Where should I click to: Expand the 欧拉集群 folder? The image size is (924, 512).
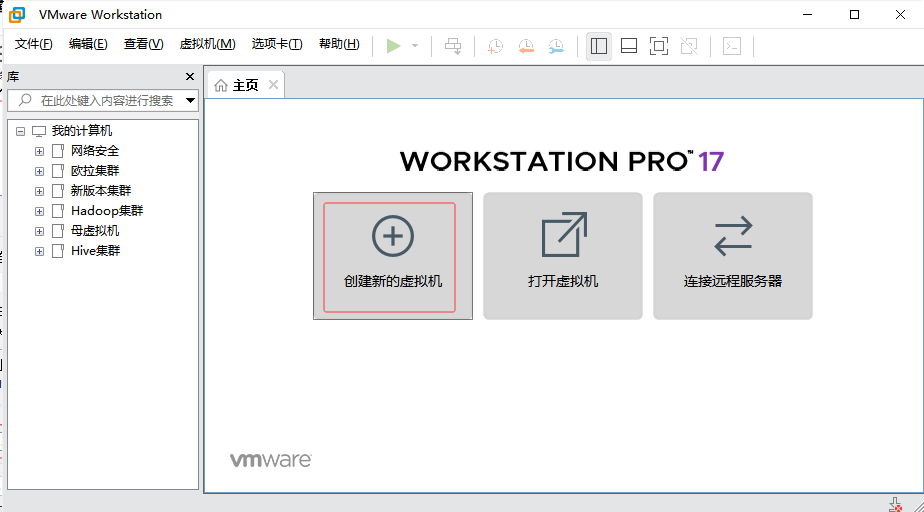[x=39, y=171]
